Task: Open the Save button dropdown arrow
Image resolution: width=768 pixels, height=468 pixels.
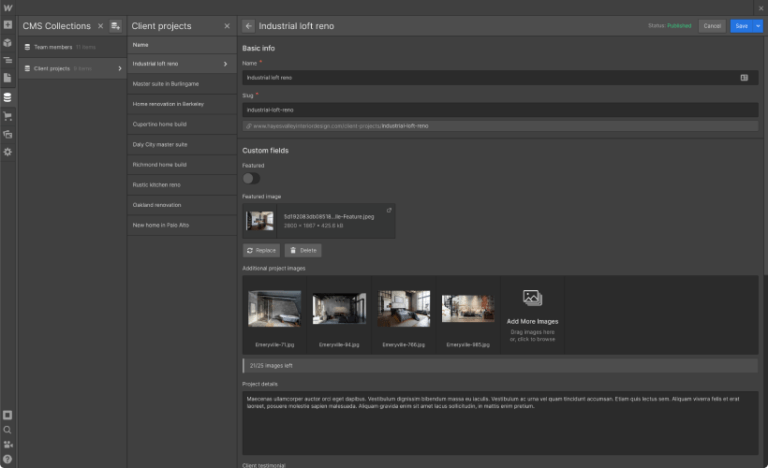Action: (757, 26)
